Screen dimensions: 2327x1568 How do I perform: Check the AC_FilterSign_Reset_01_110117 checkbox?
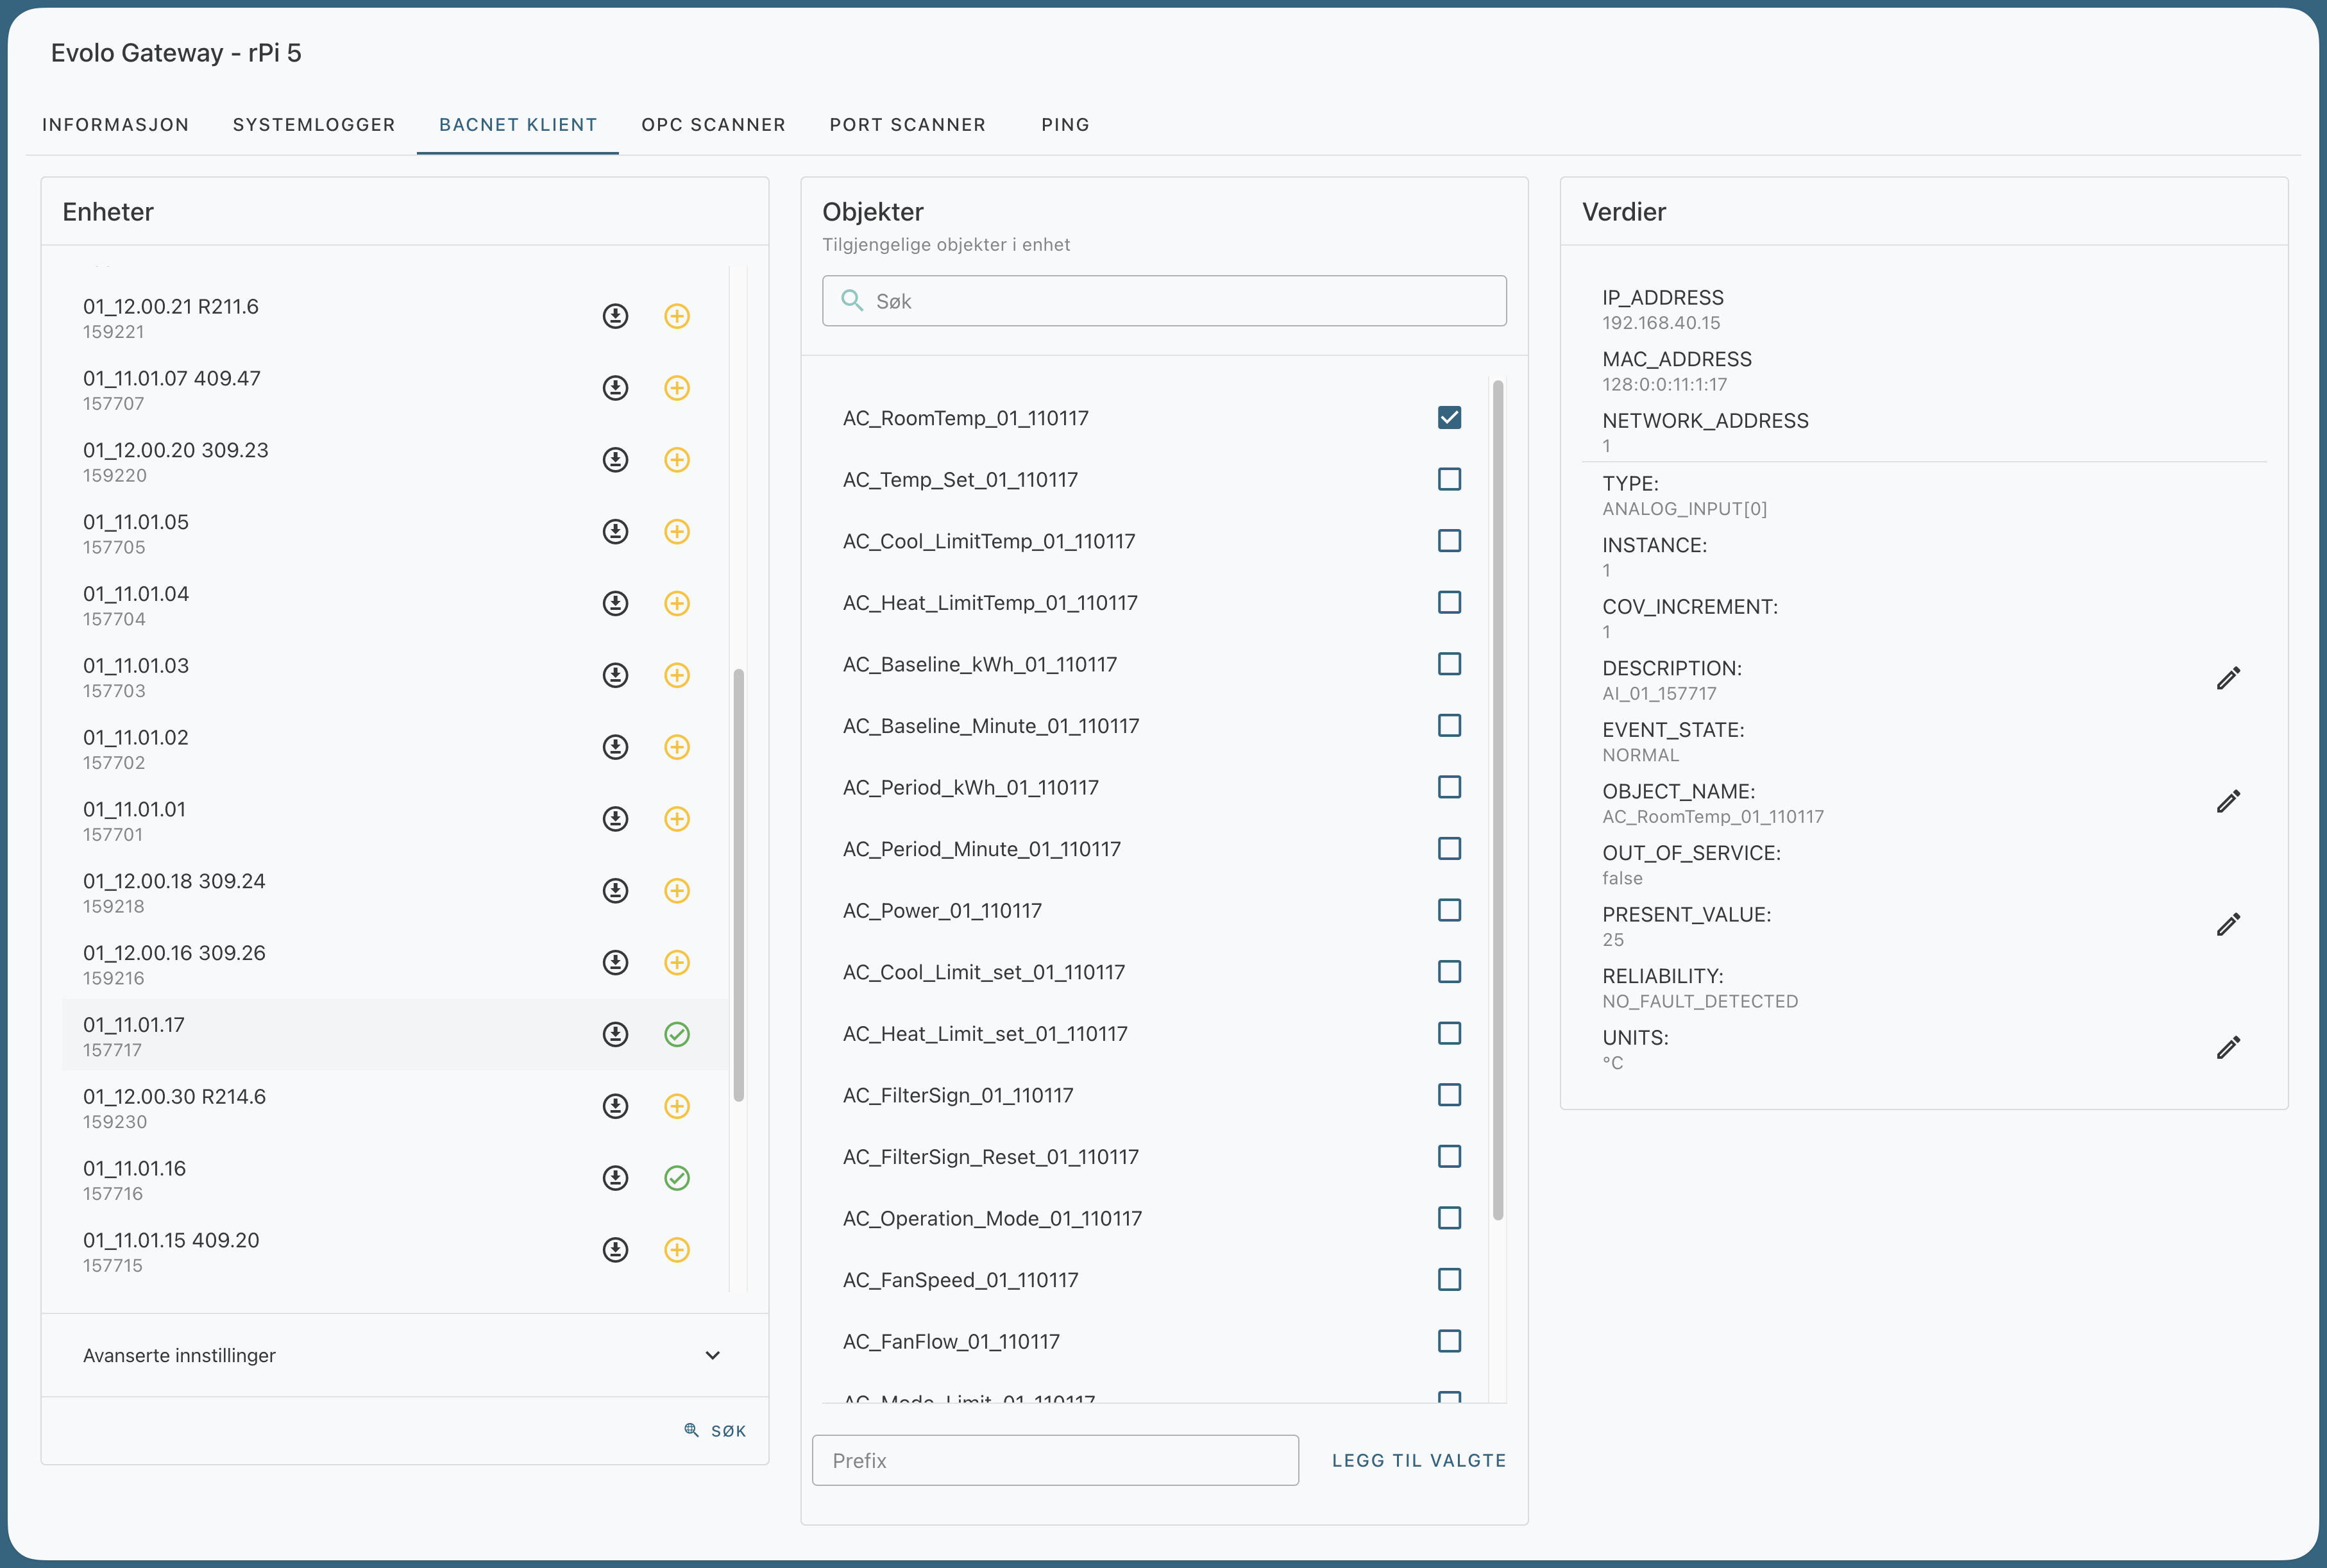pos(1449,1157)
